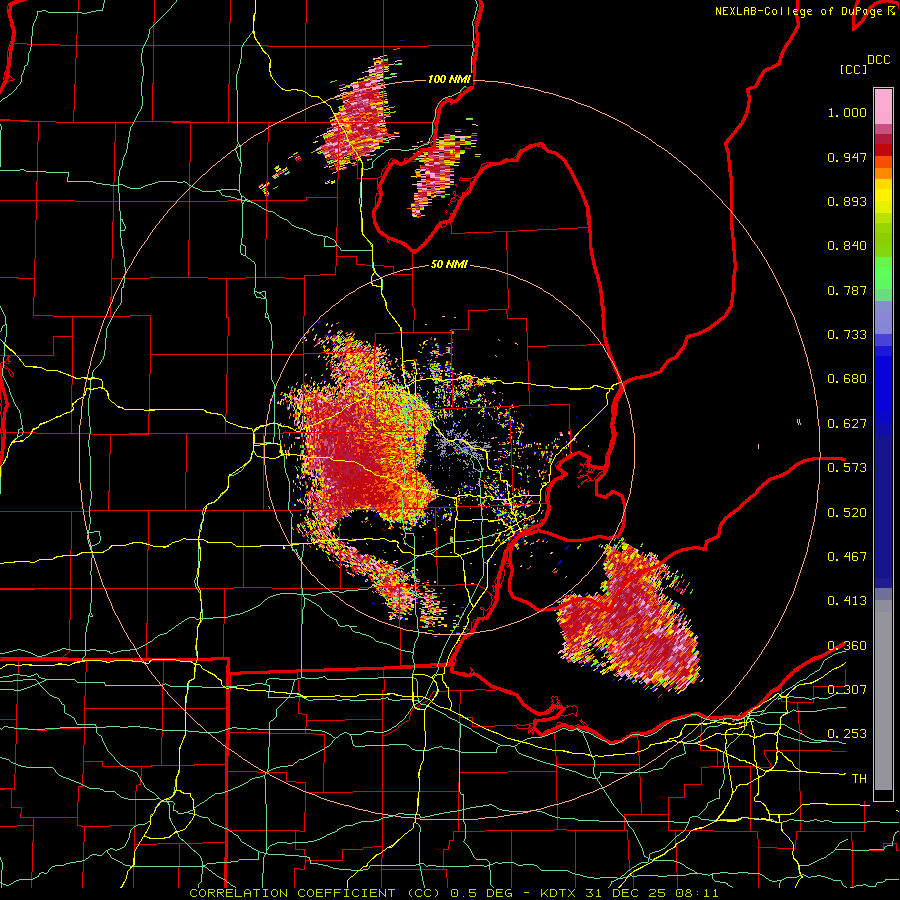Screen dimensions: 900x900
Task: Select the 0.307 color scale value
Action: pyautogui.click(x=847, y=689)
